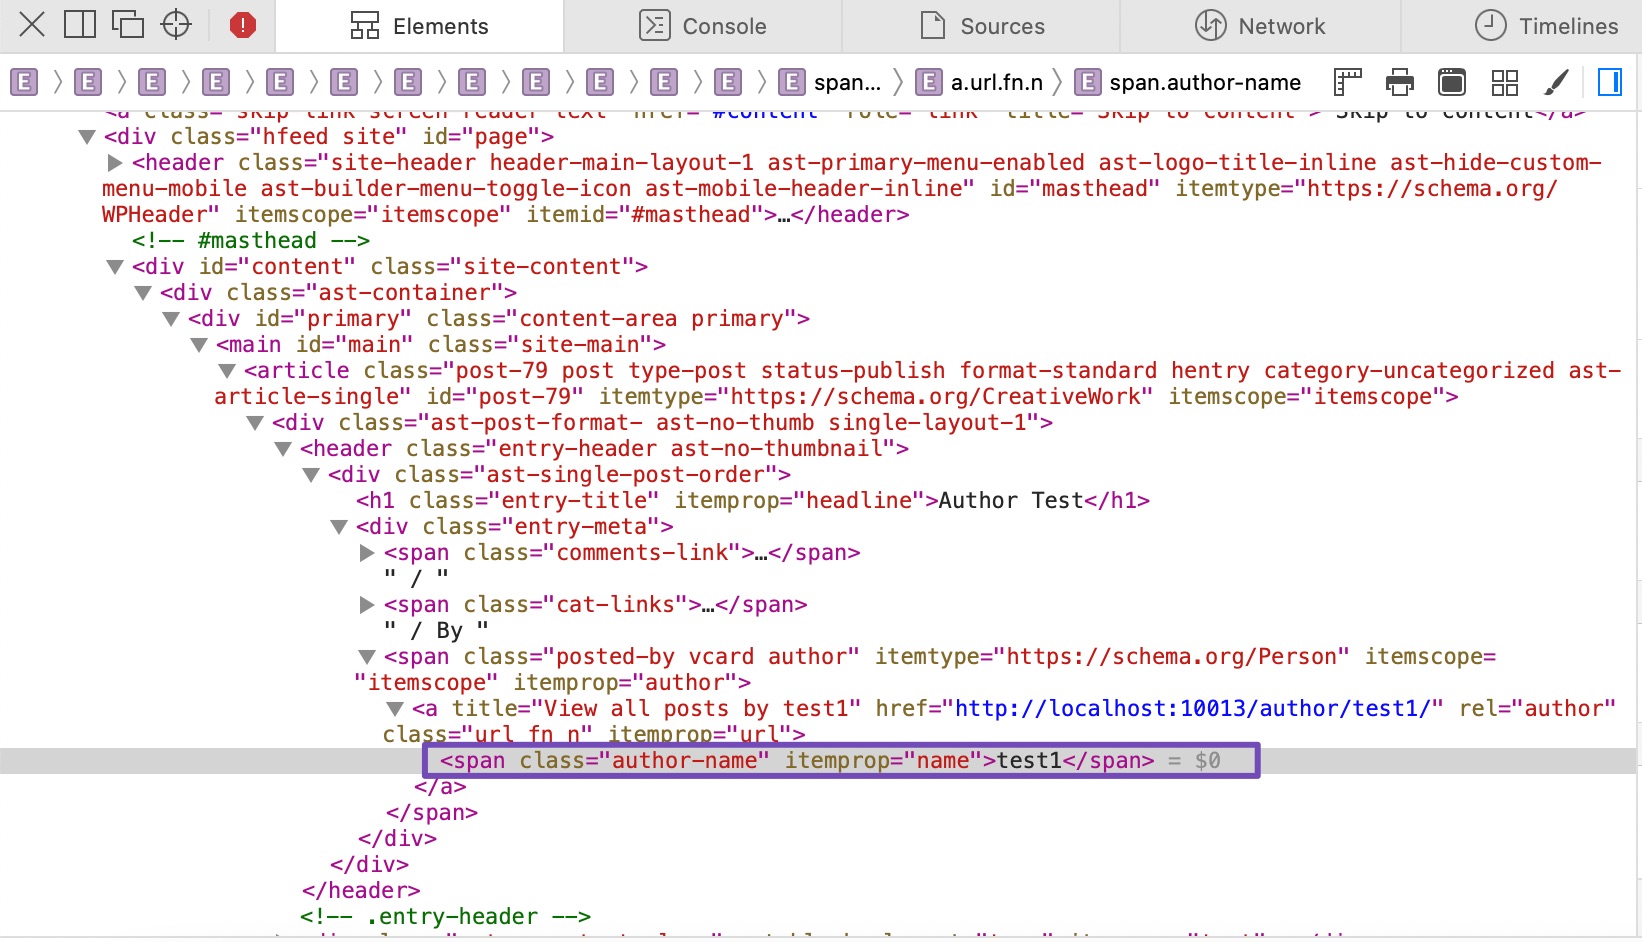Select the h1 entry-title node
1642x942 pixels.
coord(752,501)
